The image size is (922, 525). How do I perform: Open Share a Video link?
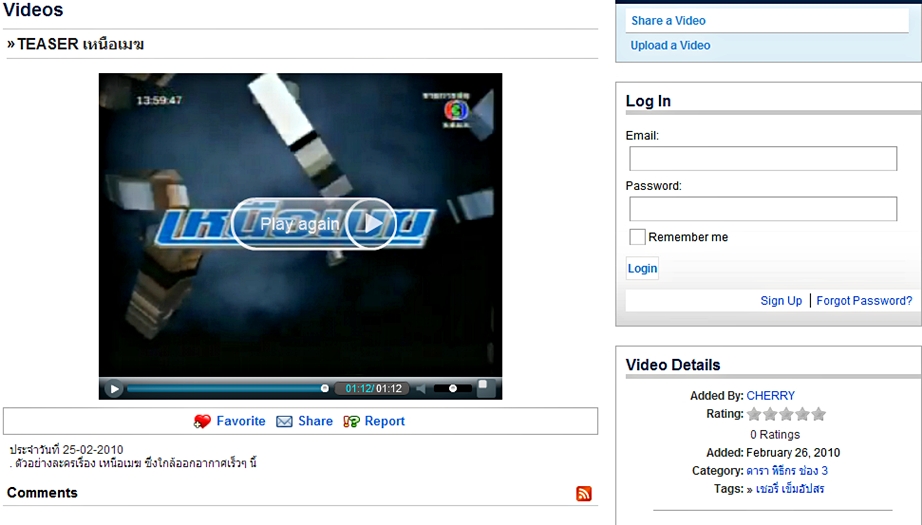click(x=668, y=21)
